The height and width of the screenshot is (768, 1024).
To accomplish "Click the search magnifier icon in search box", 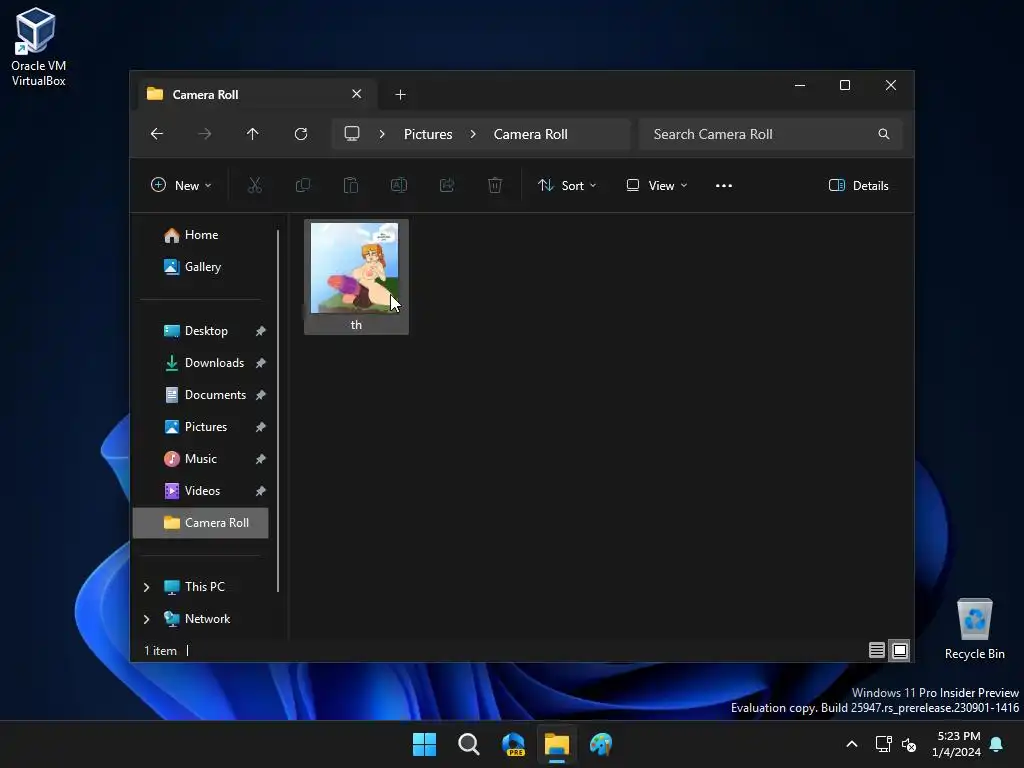I will pos(884,134).
